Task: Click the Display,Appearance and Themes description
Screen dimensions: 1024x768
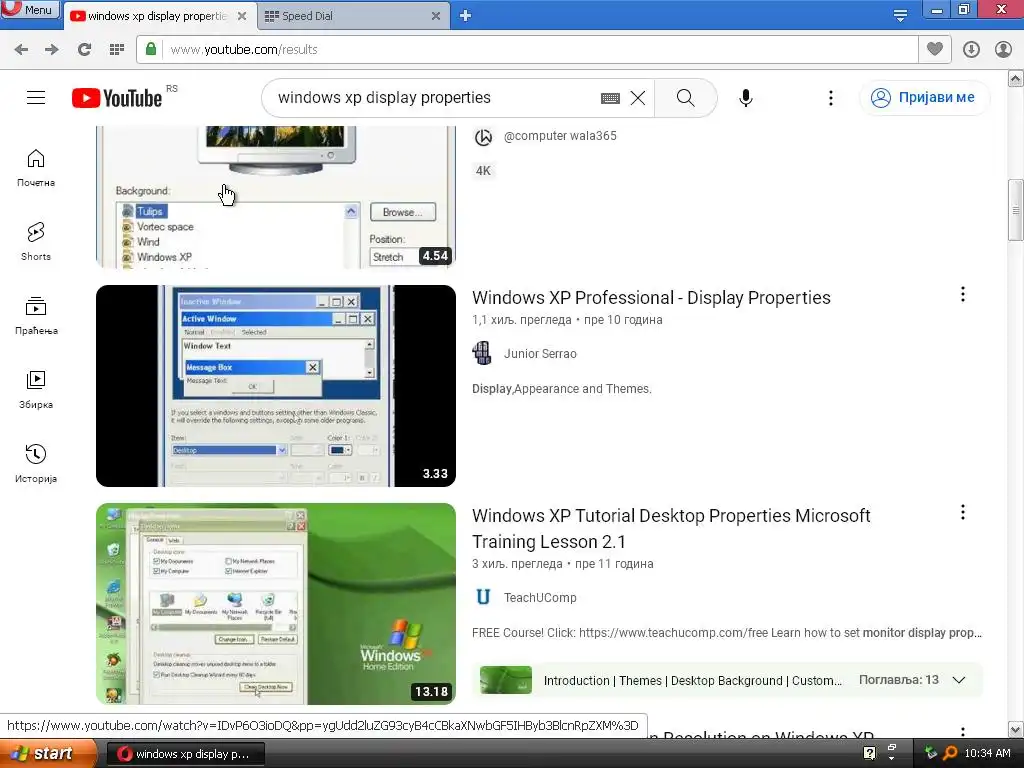Action: pyautogui.click(x=562, y=389)
